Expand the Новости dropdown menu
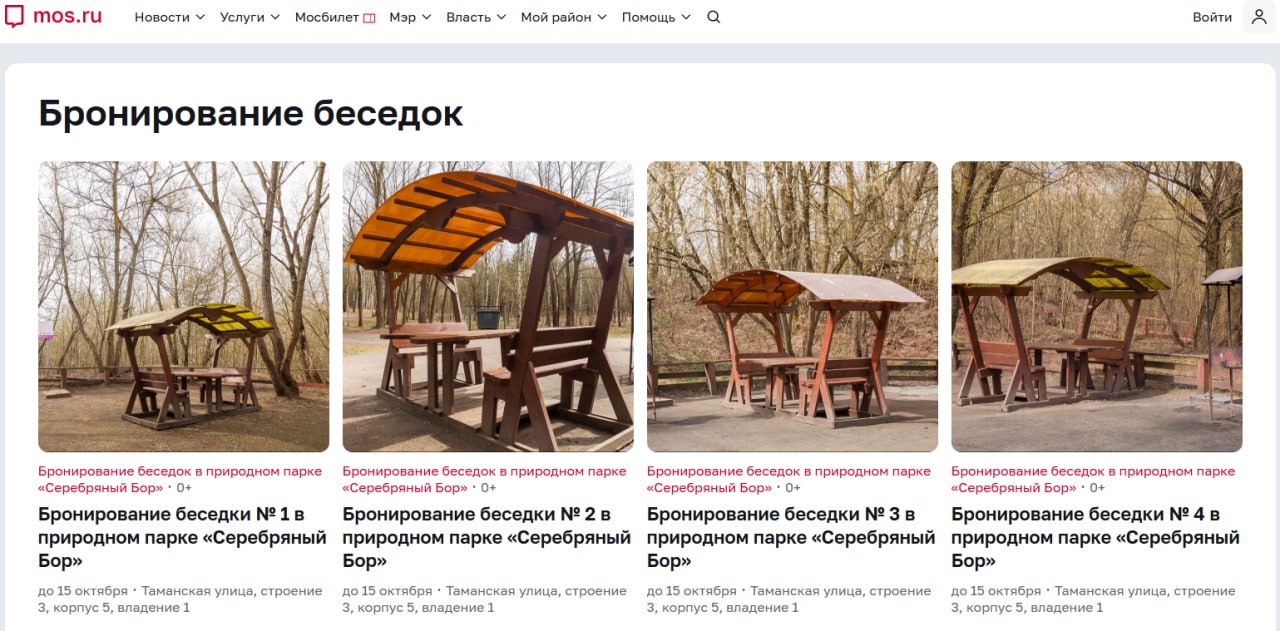1280x631 pixels. [x=170, y=17]
